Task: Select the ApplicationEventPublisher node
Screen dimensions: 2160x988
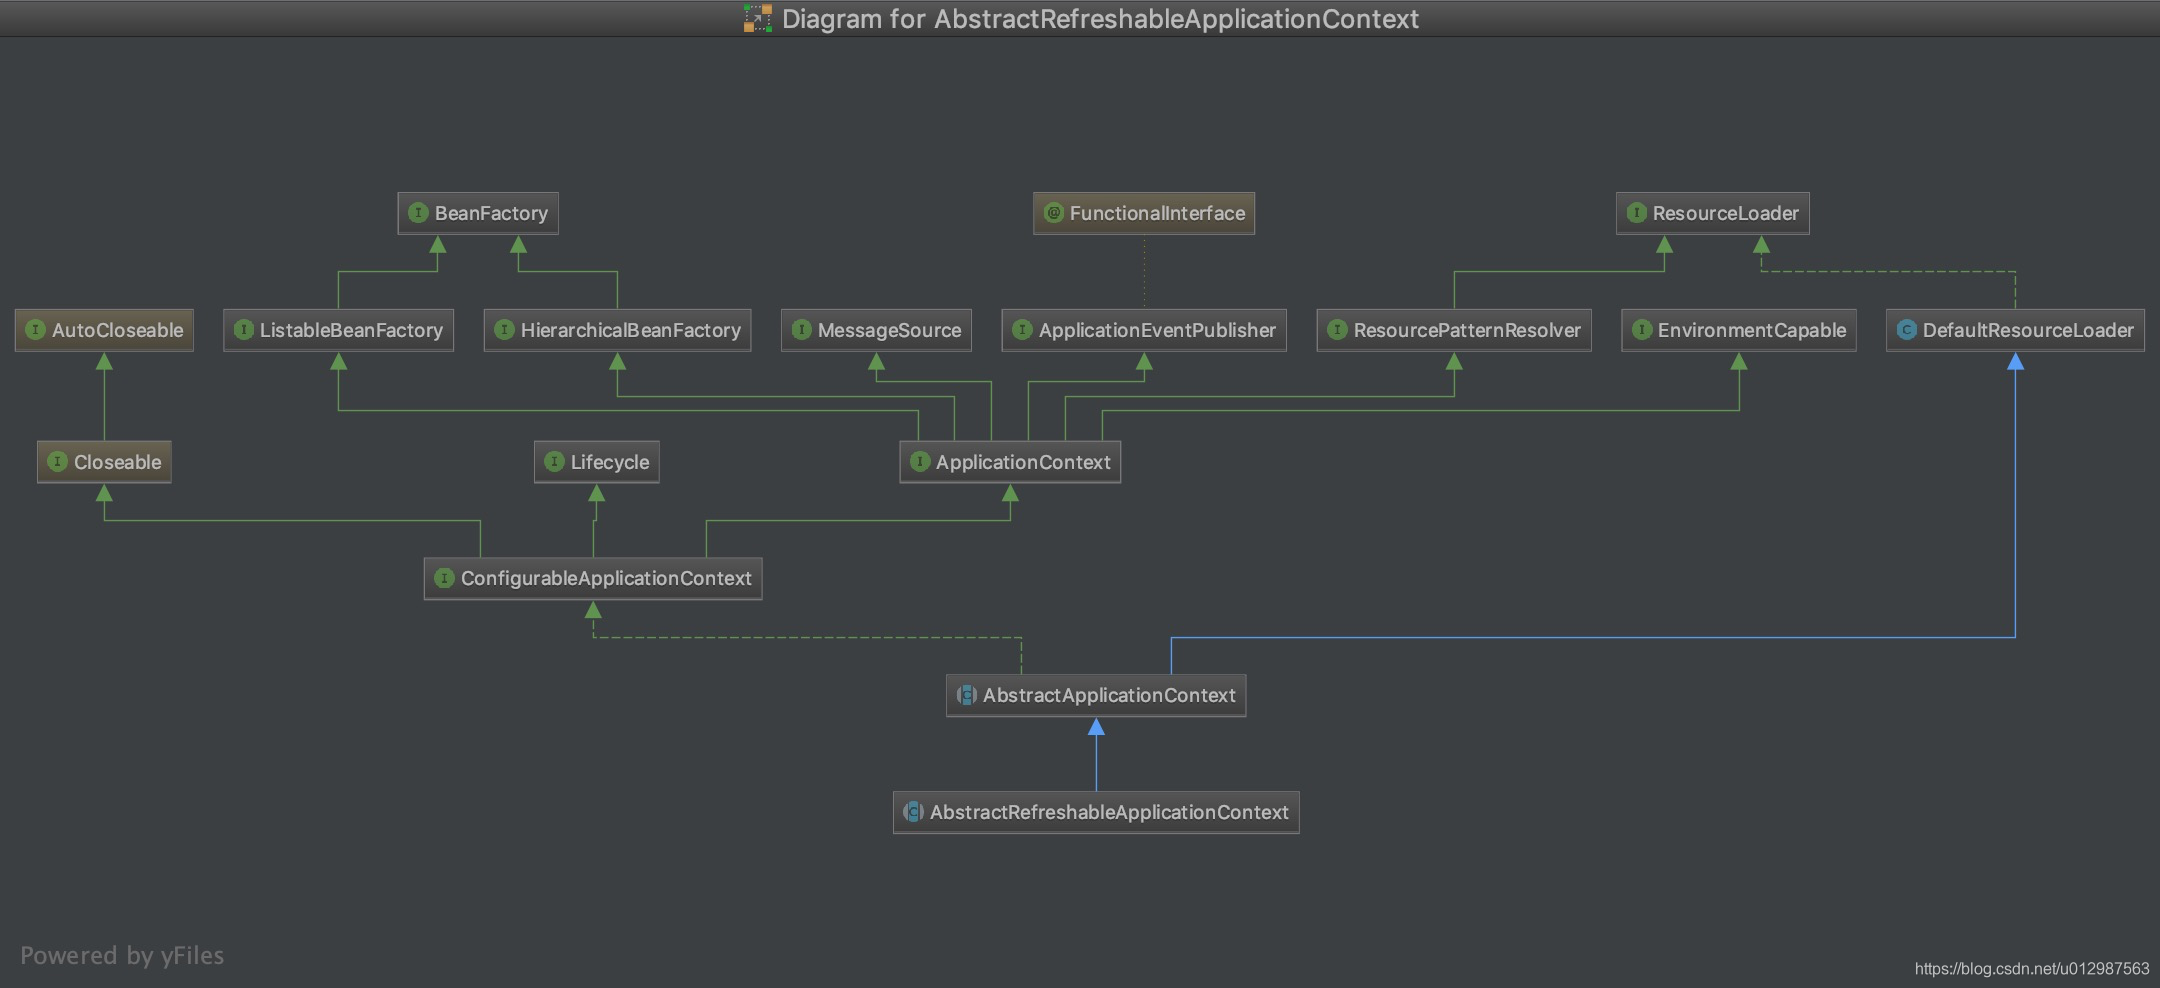Action: click(x=1144, y=330)
